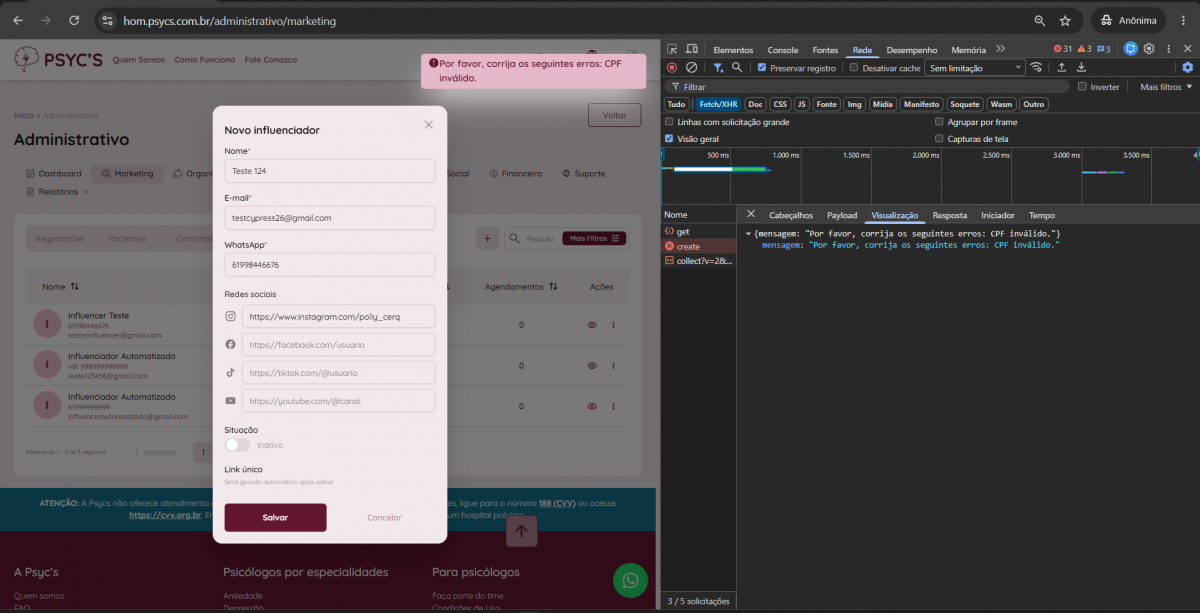Open the Anônima profile button

pyautogui.click(x=1128, y=20)
